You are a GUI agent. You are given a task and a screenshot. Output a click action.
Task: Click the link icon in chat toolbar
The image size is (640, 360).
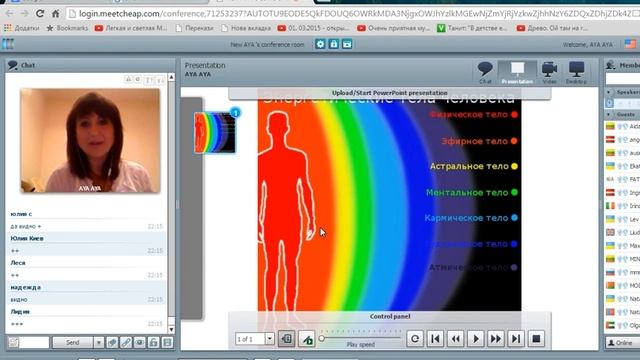(x=126, y=342)
